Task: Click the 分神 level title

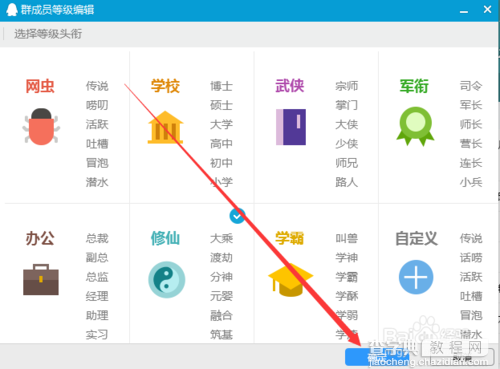Action: (221, 277)
